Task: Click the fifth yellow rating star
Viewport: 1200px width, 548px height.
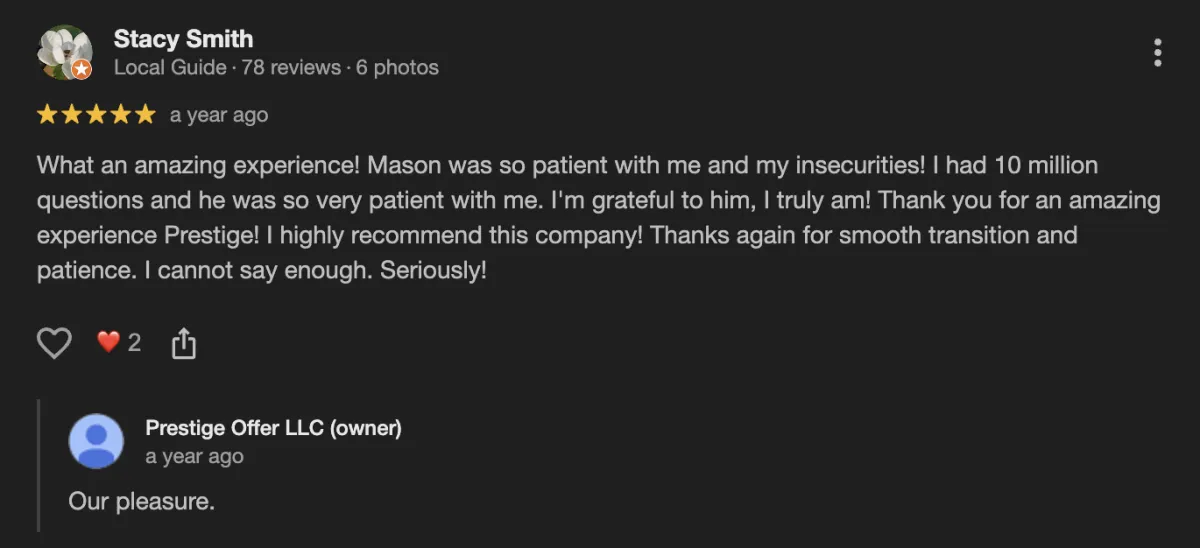Action: (x=145, y=115)
